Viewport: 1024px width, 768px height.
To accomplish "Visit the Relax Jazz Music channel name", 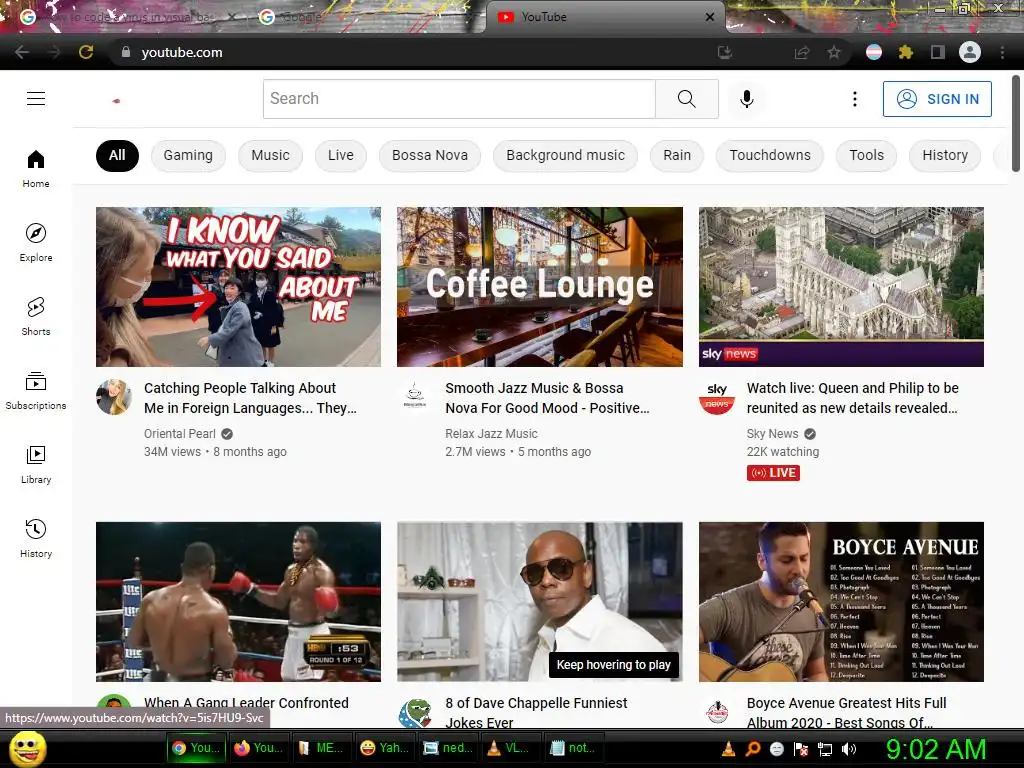I will tap(491, 434).
